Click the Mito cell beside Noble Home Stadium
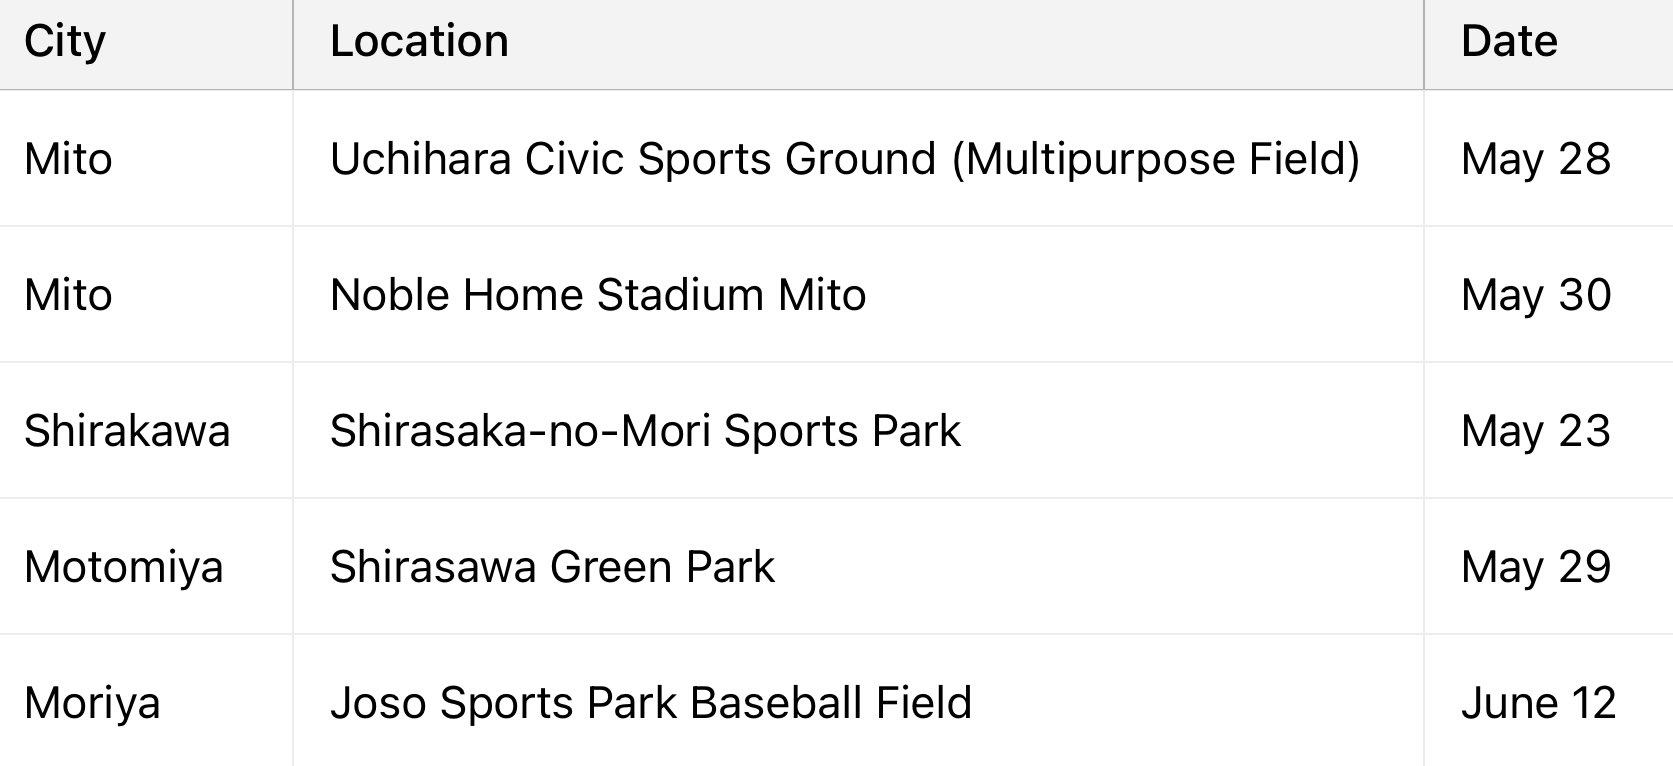This screenshot has height=766, width=1673. [x=68, y=295]
